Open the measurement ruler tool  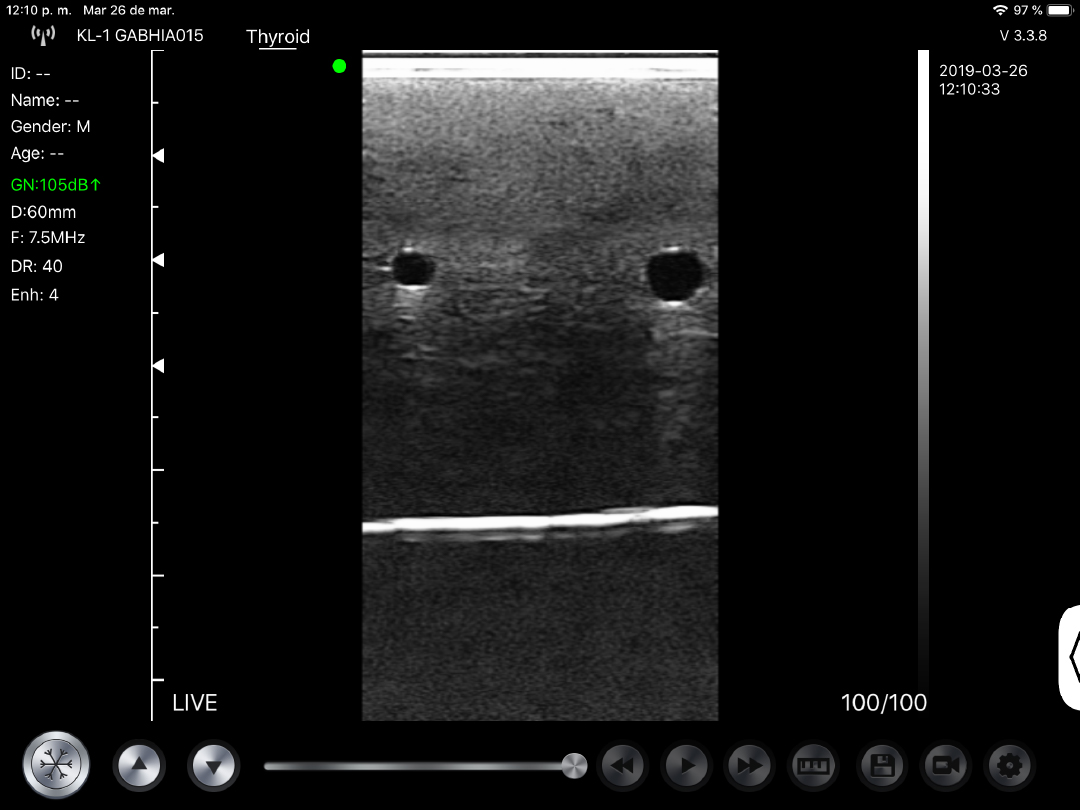tap(813, 767)
